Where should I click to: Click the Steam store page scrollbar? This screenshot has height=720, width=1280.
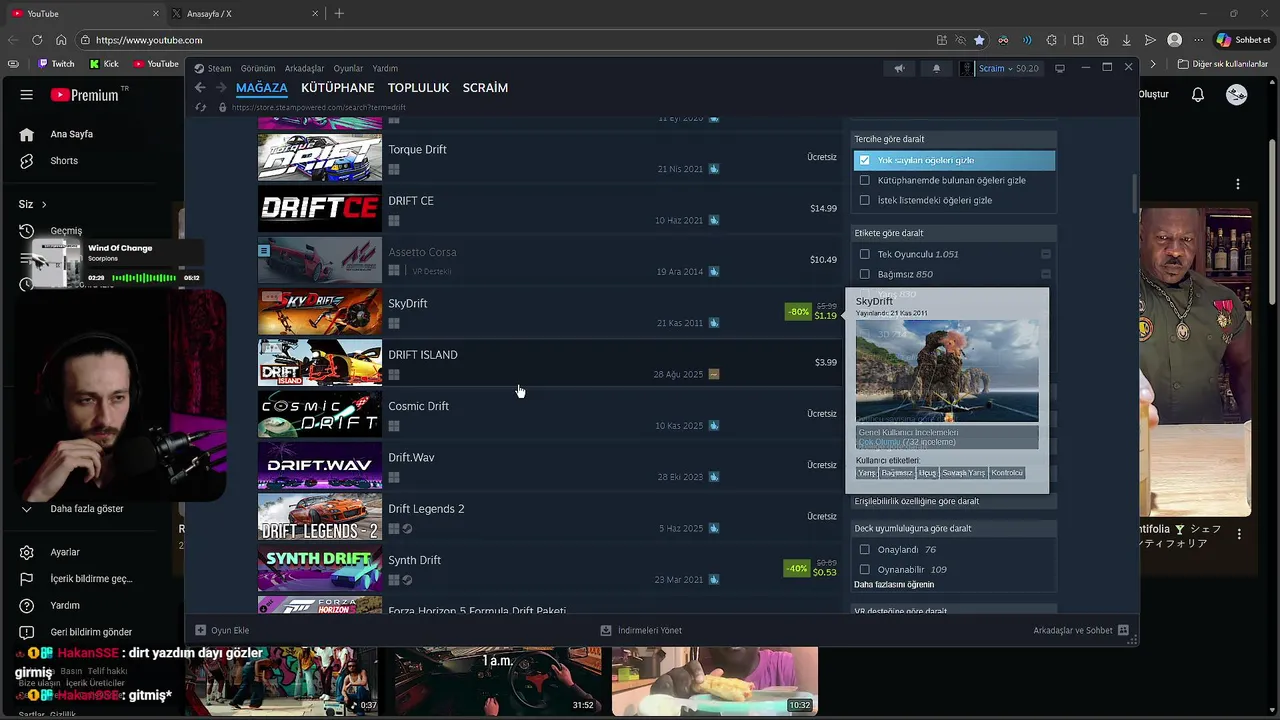pyautogui.click(x=1134, y=194)
